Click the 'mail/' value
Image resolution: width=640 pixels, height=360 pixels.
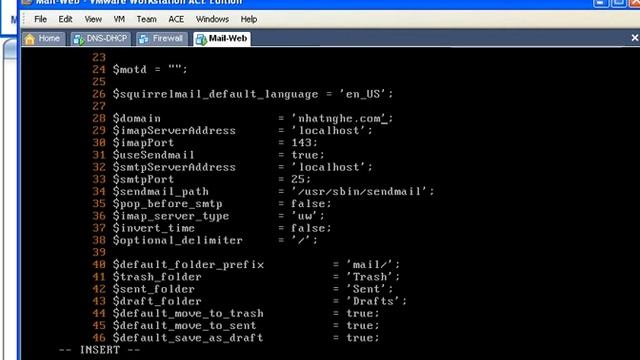click(x=370, y=264)
